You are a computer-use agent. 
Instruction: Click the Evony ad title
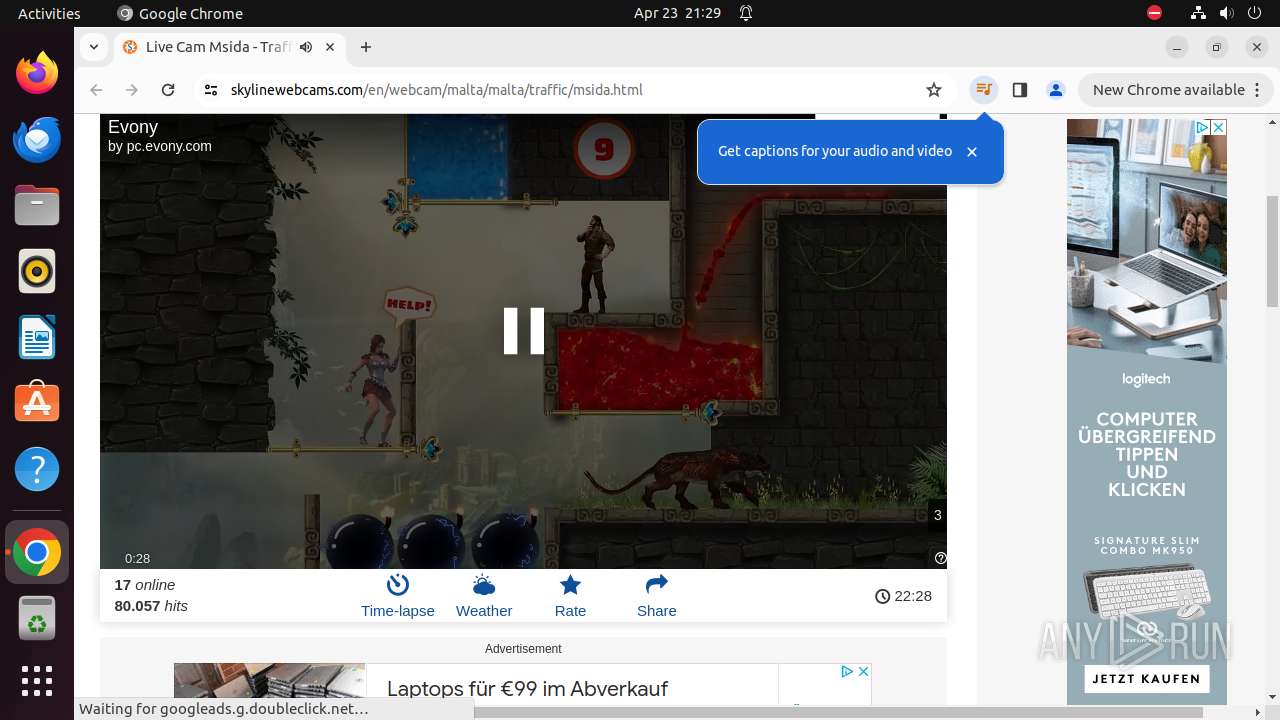(133, 127)
